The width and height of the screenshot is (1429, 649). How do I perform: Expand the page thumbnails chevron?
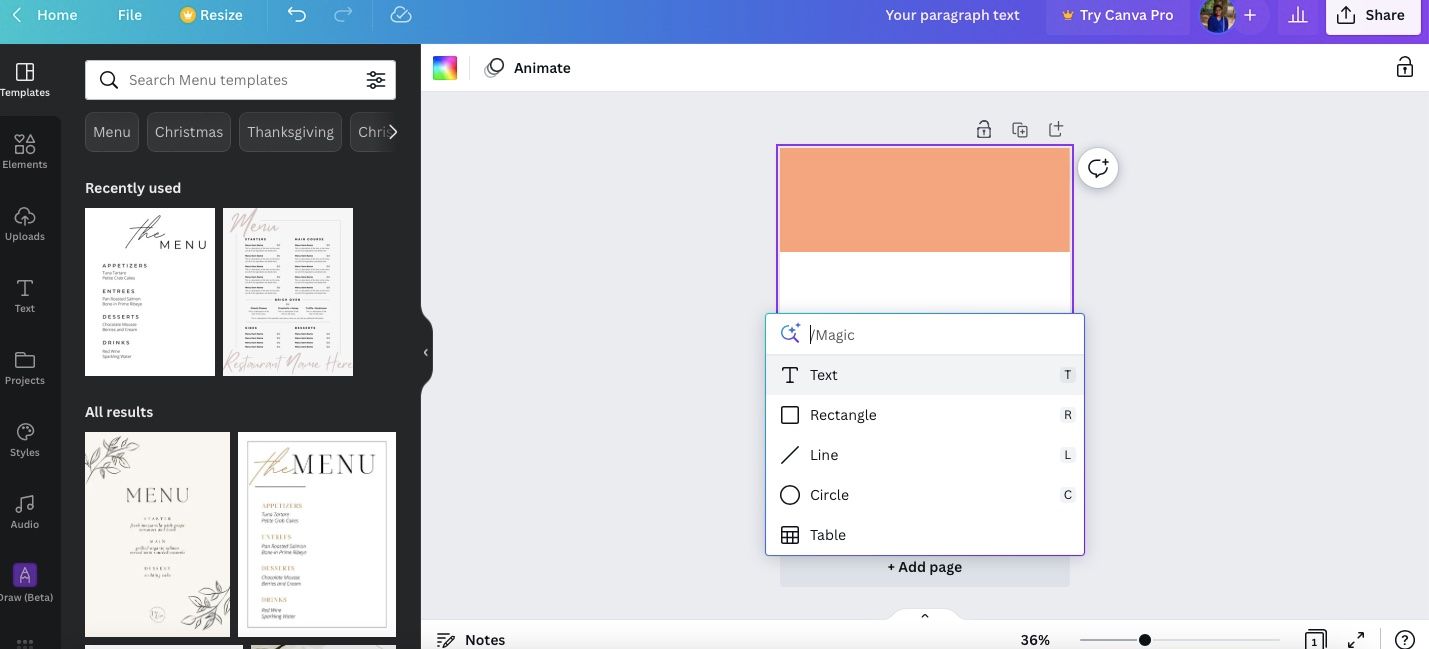pyautogui.click(x=925, y=616)
